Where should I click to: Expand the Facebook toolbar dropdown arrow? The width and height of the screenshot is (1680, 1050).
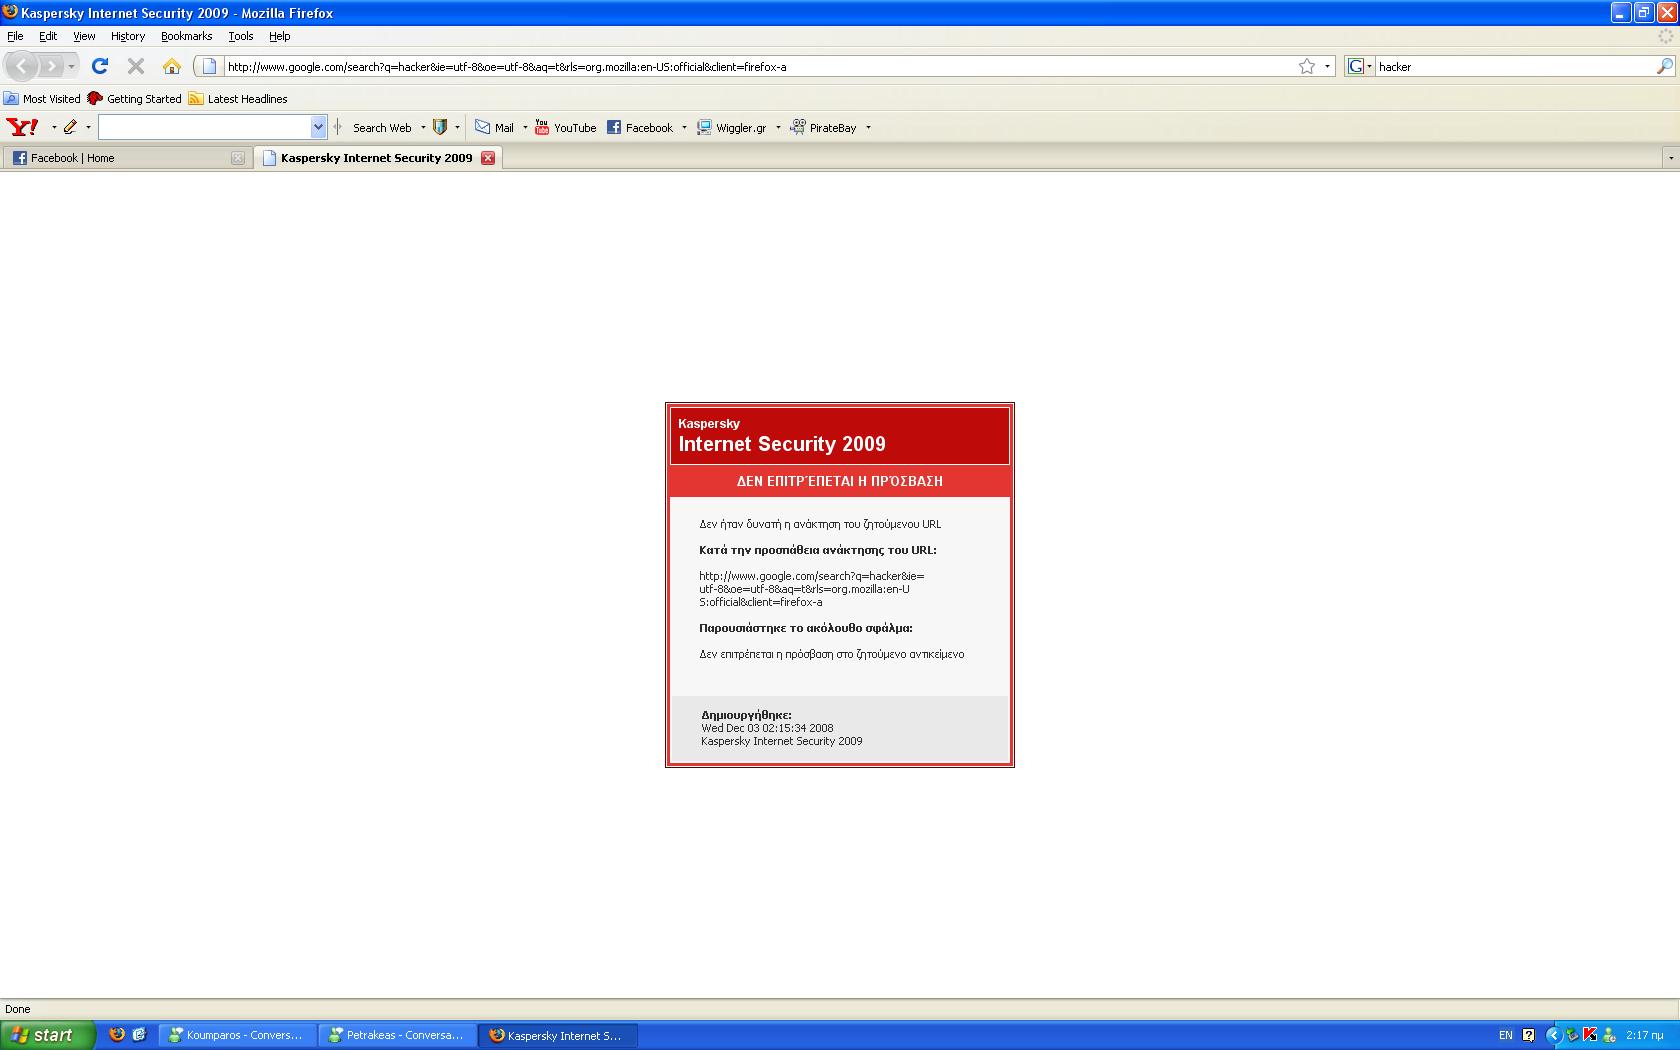(x=684, y=127)
